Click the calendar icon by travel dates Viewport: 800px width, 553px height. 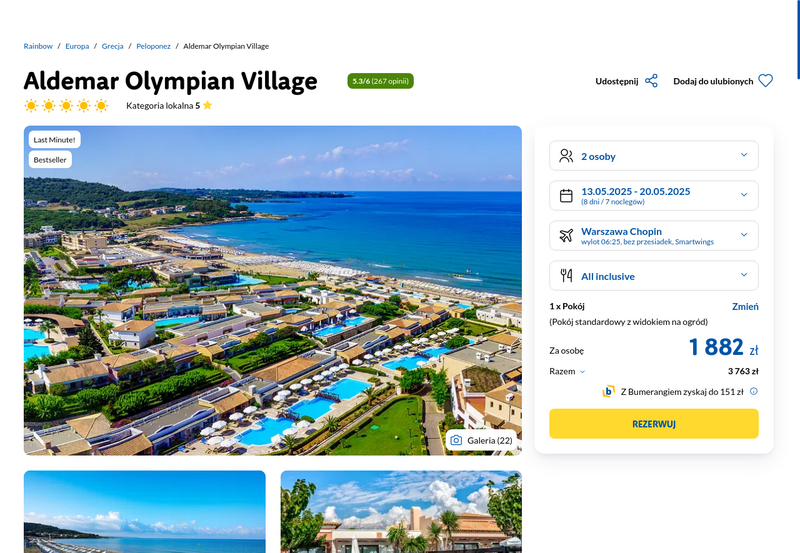point(566,195)
